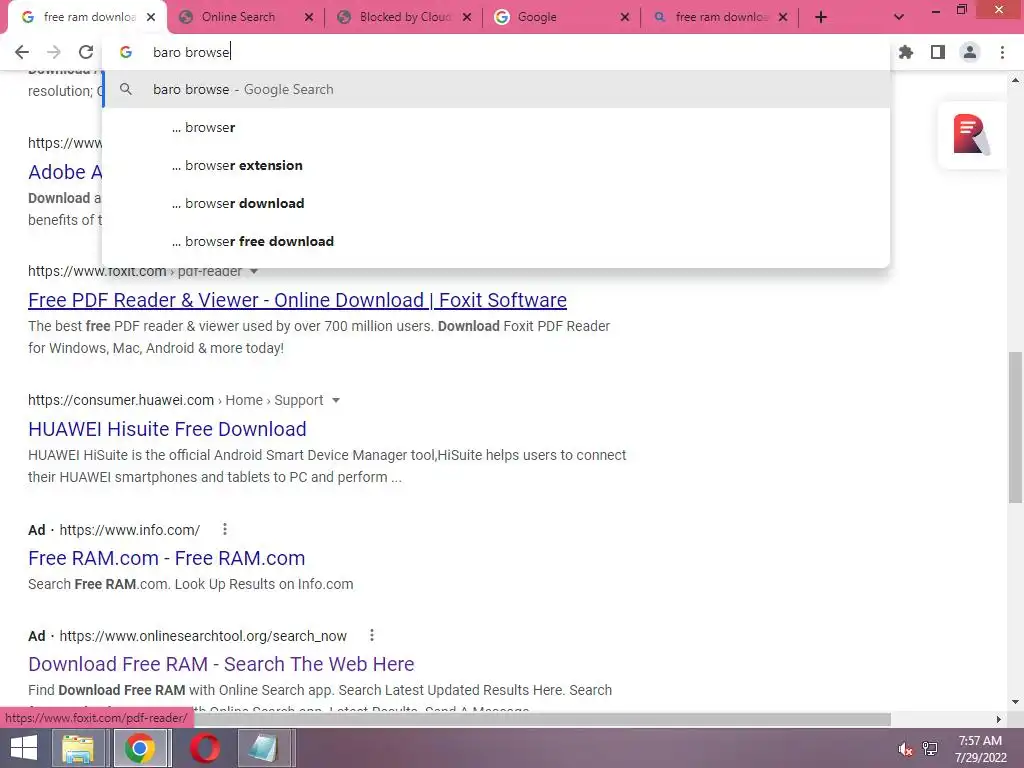
Task: Close the last 'free ram download' tab
Action: click(x=783, y=18)
